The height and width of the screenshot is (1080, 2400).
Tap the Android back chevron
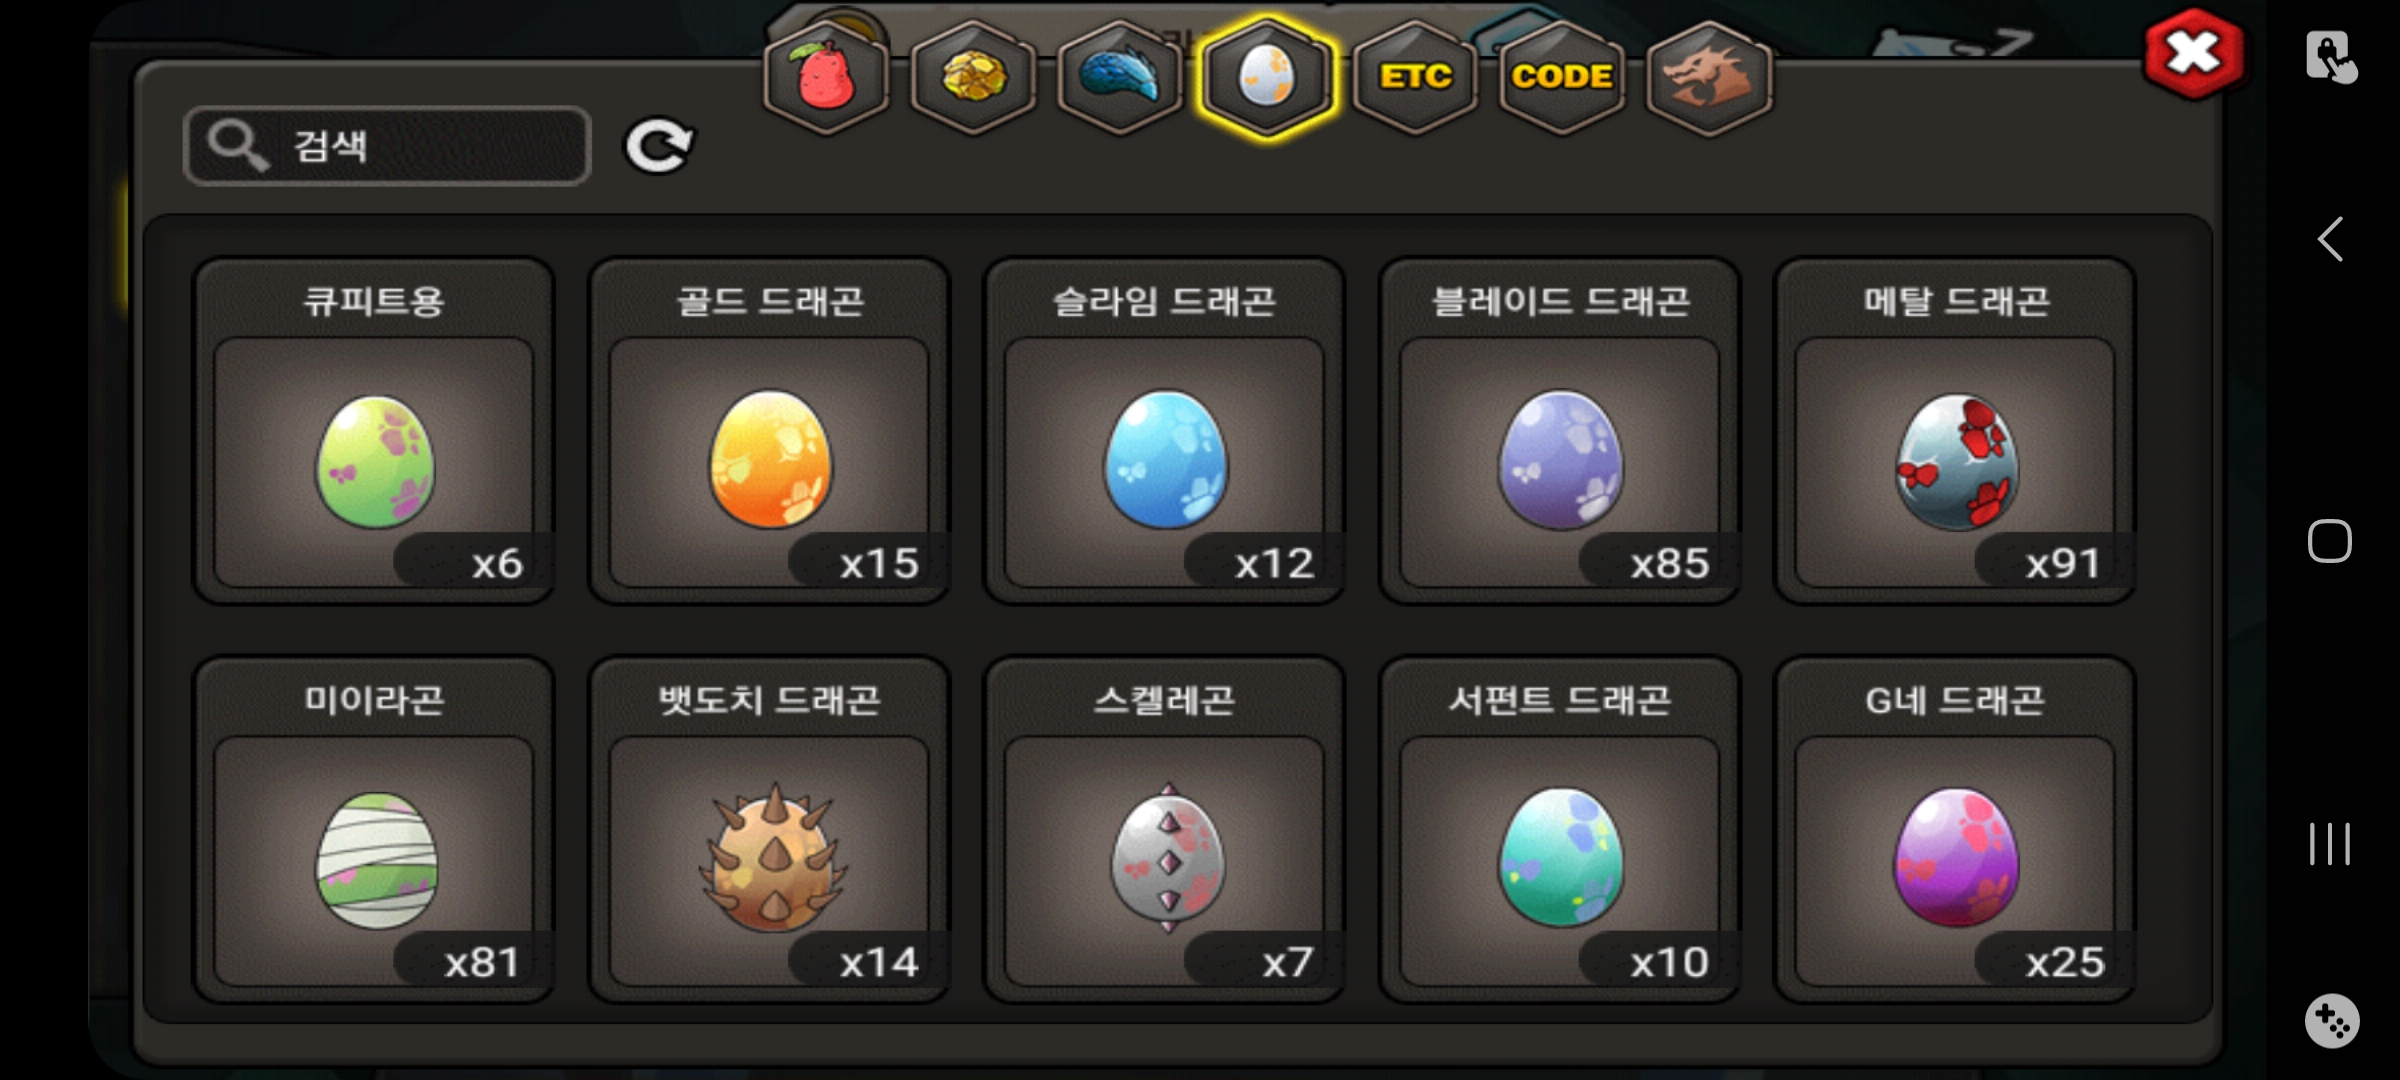pyautogui.click(x=2330, y=239)
